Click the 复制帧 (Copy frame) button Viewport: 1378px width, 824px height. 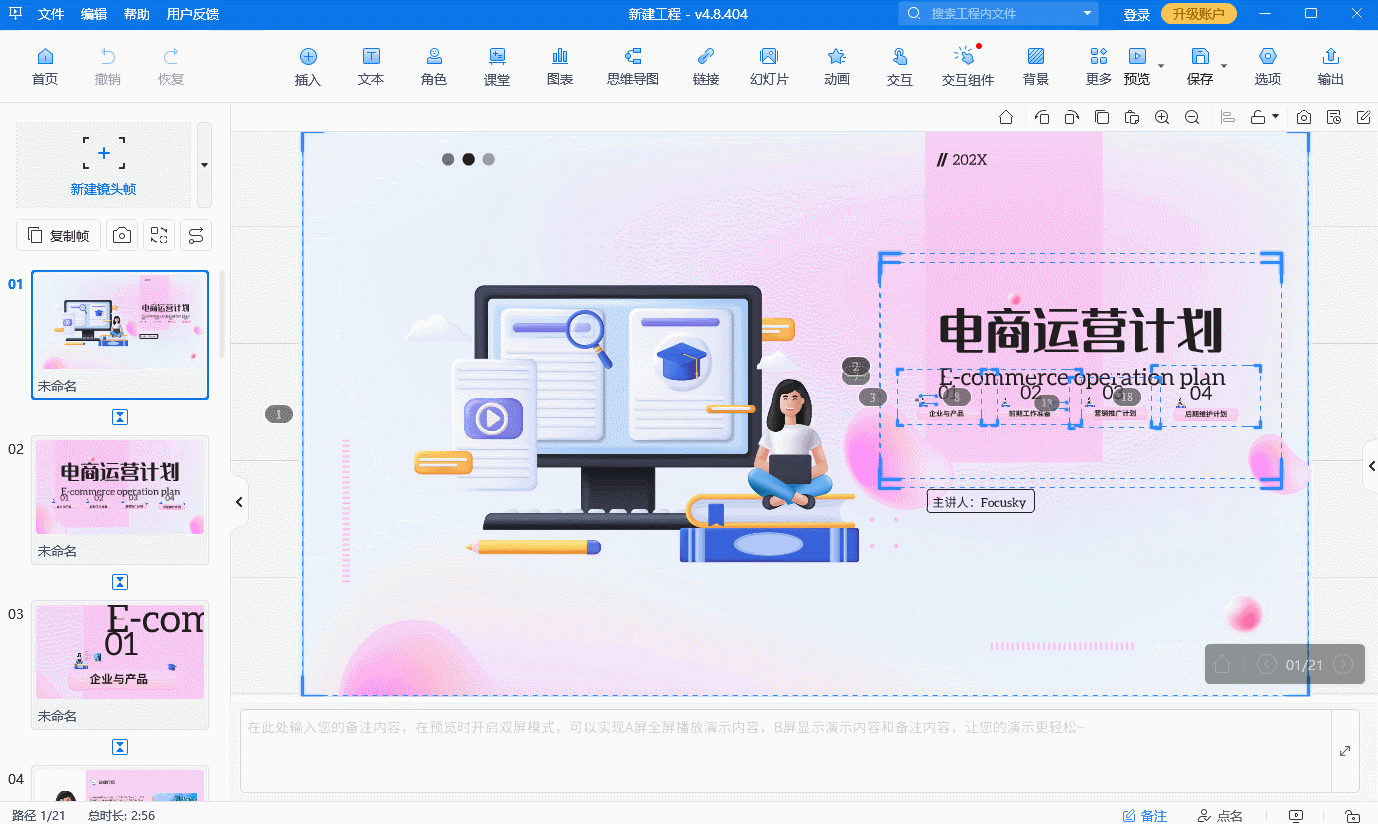(58, 235)
